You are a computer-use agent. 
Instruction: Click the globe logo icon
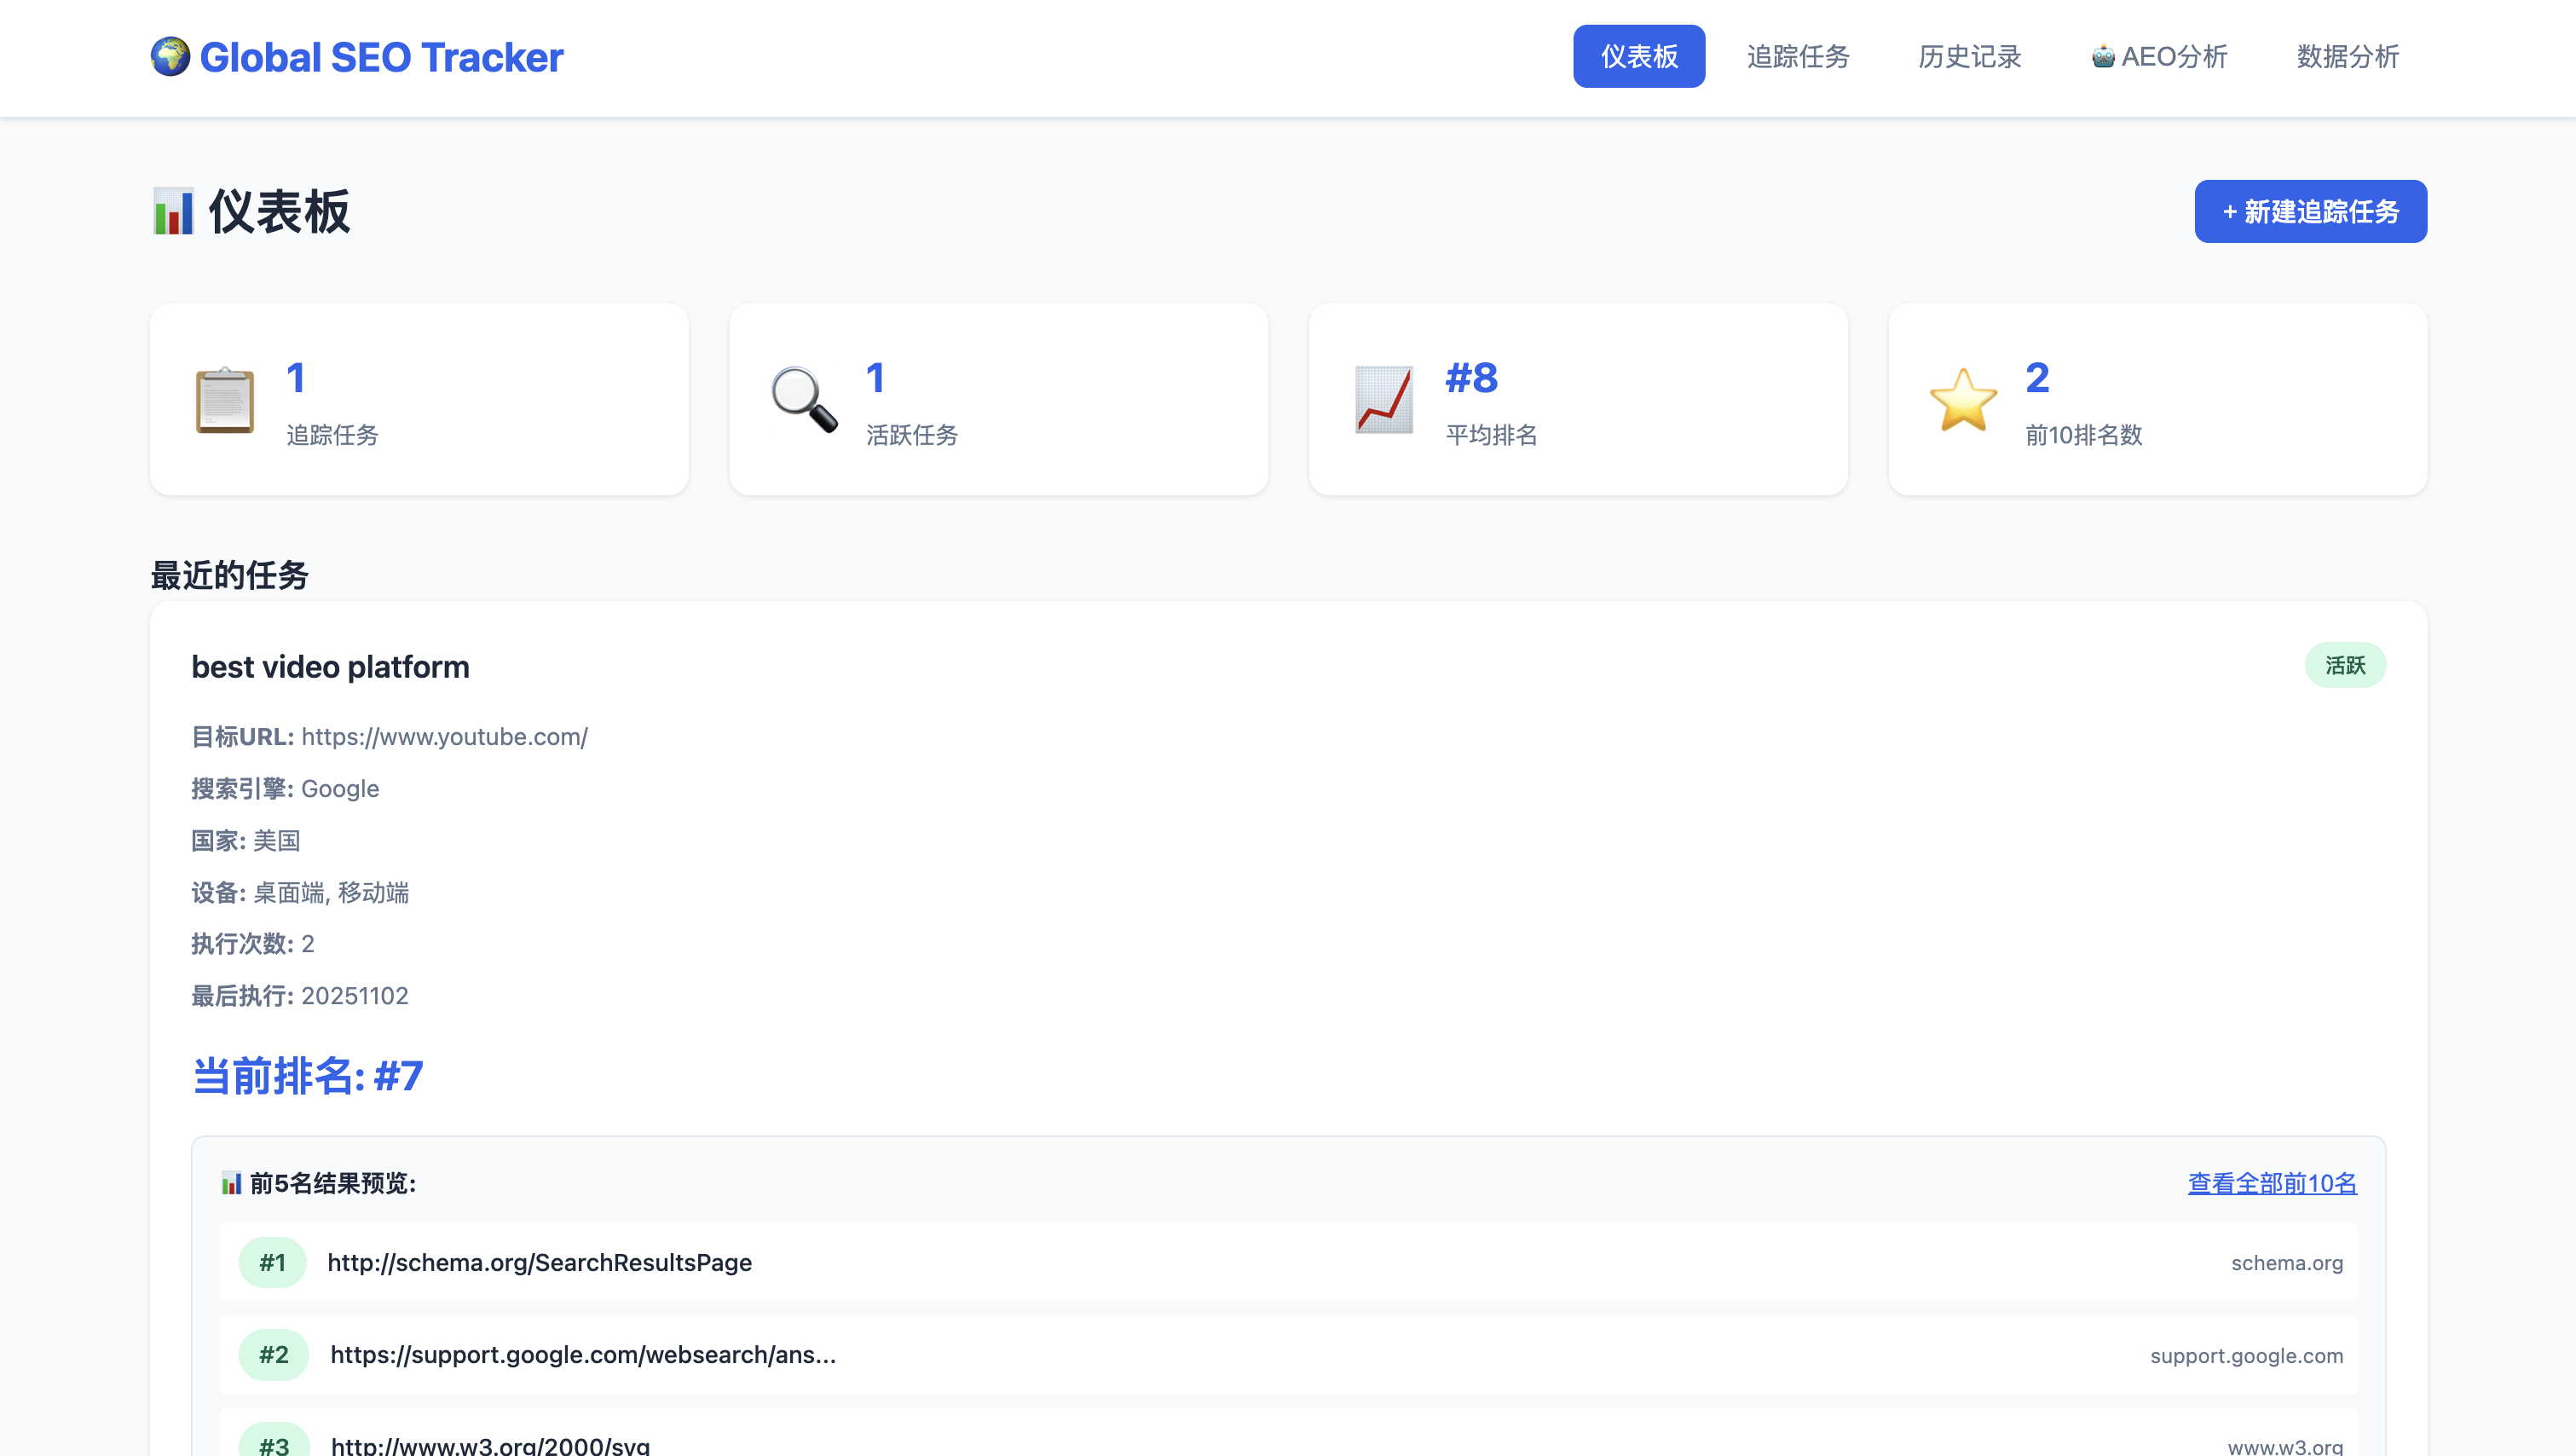point(170,57)
